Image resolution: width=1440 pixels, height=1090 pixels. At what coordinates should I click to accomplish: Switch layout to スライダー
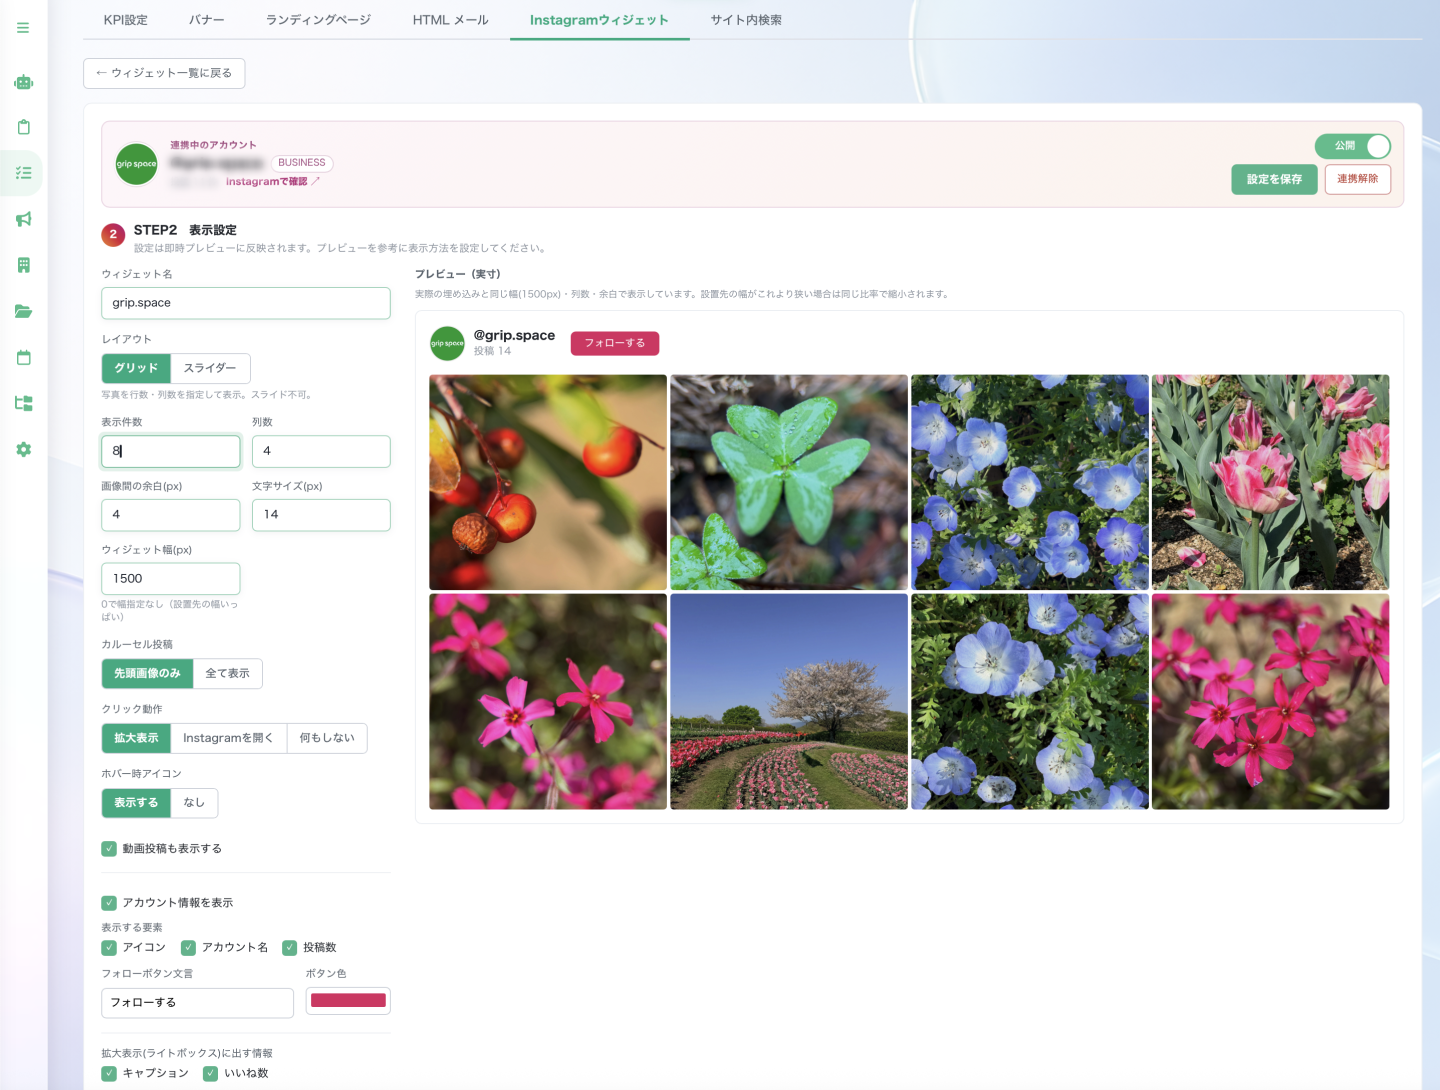pos(210,368)
